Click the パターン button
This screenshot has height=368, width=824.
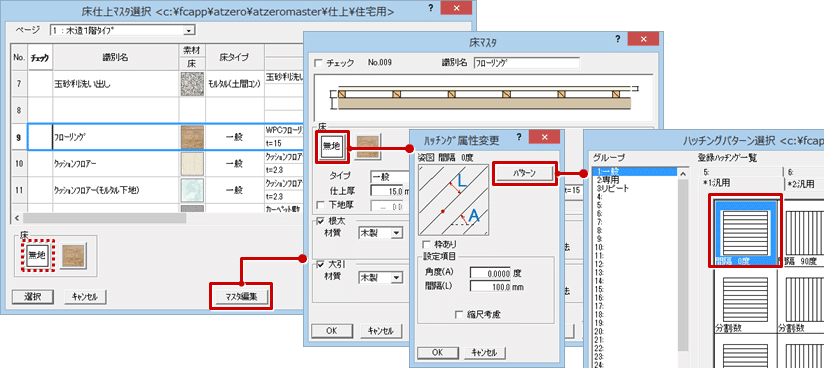click(523, 173)
